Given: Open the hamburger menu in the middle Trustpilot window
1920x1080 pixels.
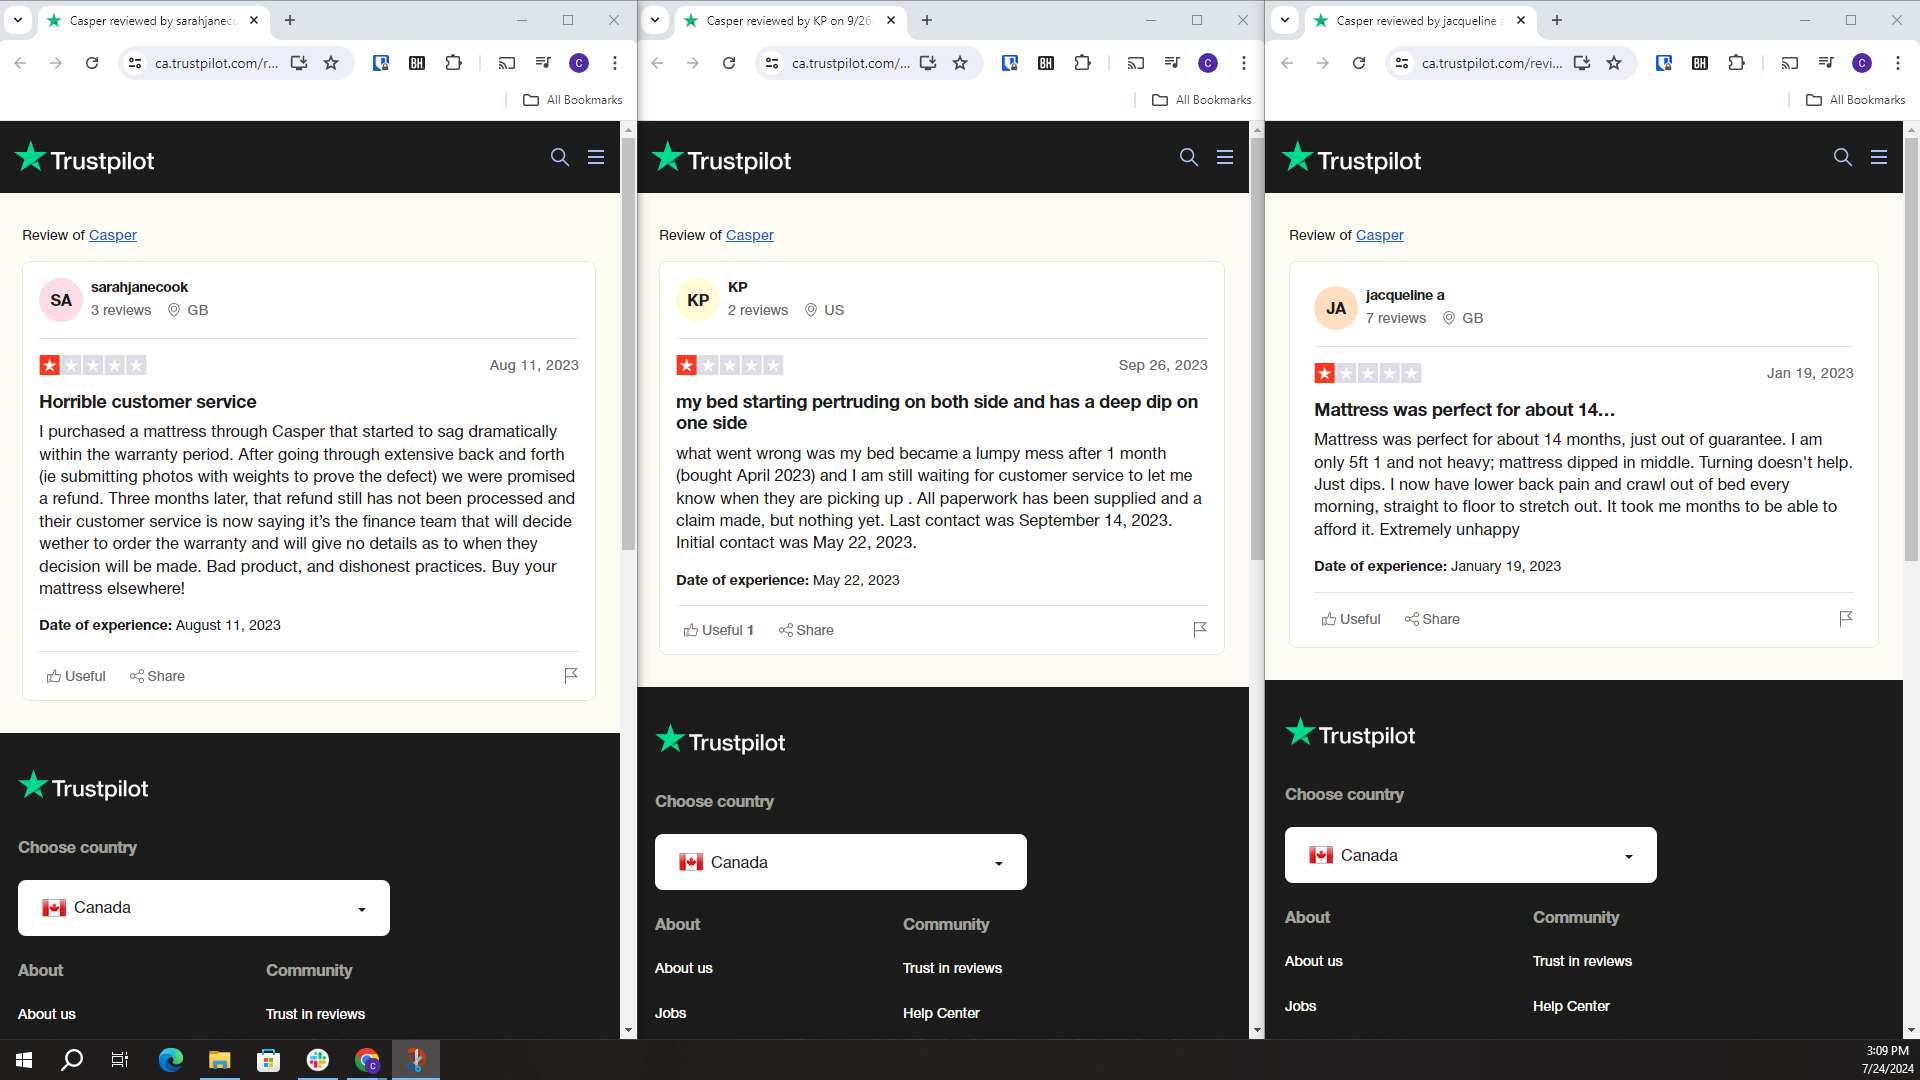Looking at the screenshot, I should click(1225, 157).
